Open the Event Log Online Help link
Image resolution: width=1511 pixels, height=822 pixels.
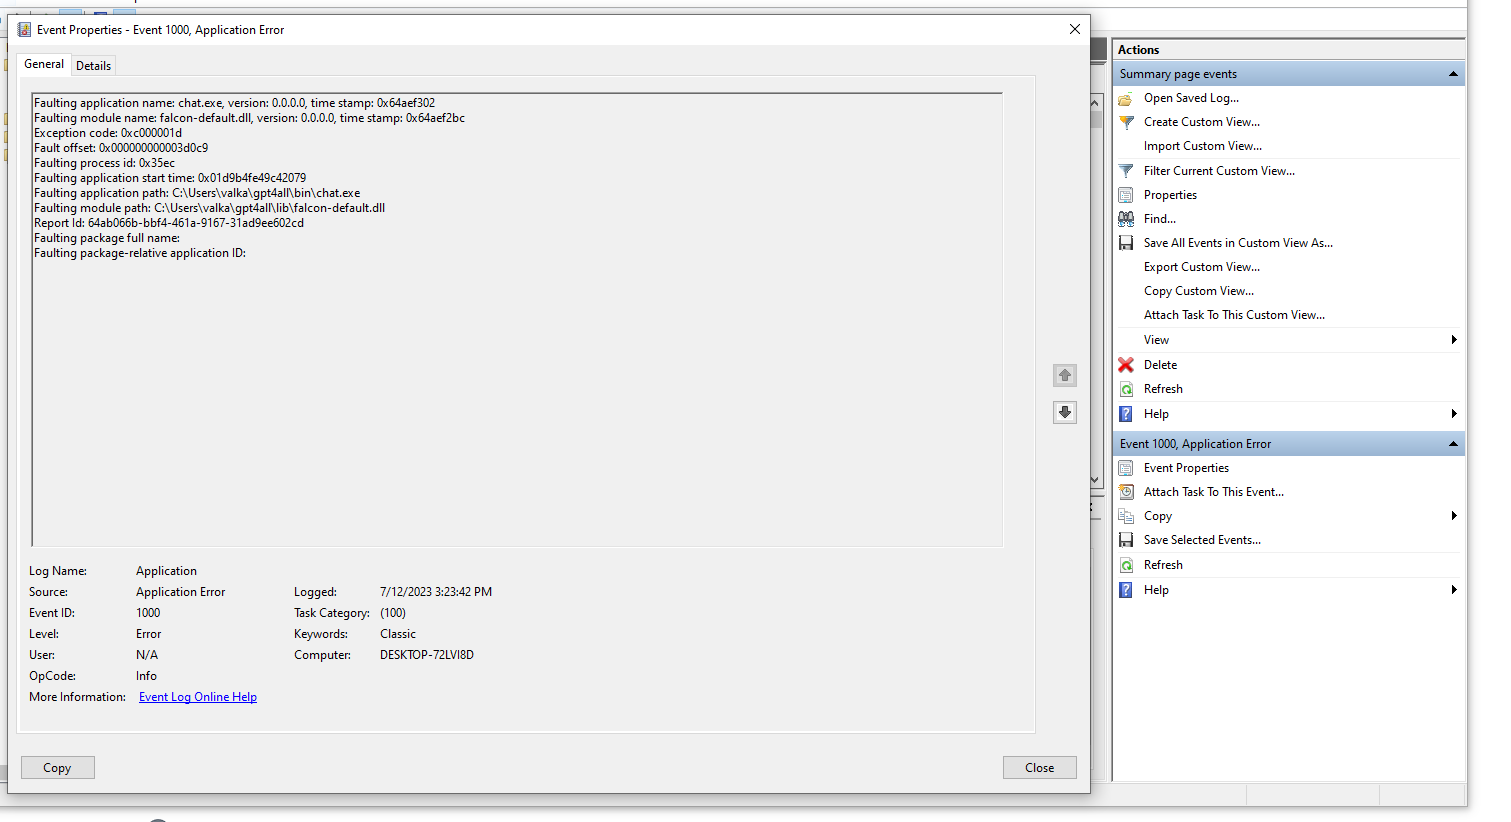point(197,696)
